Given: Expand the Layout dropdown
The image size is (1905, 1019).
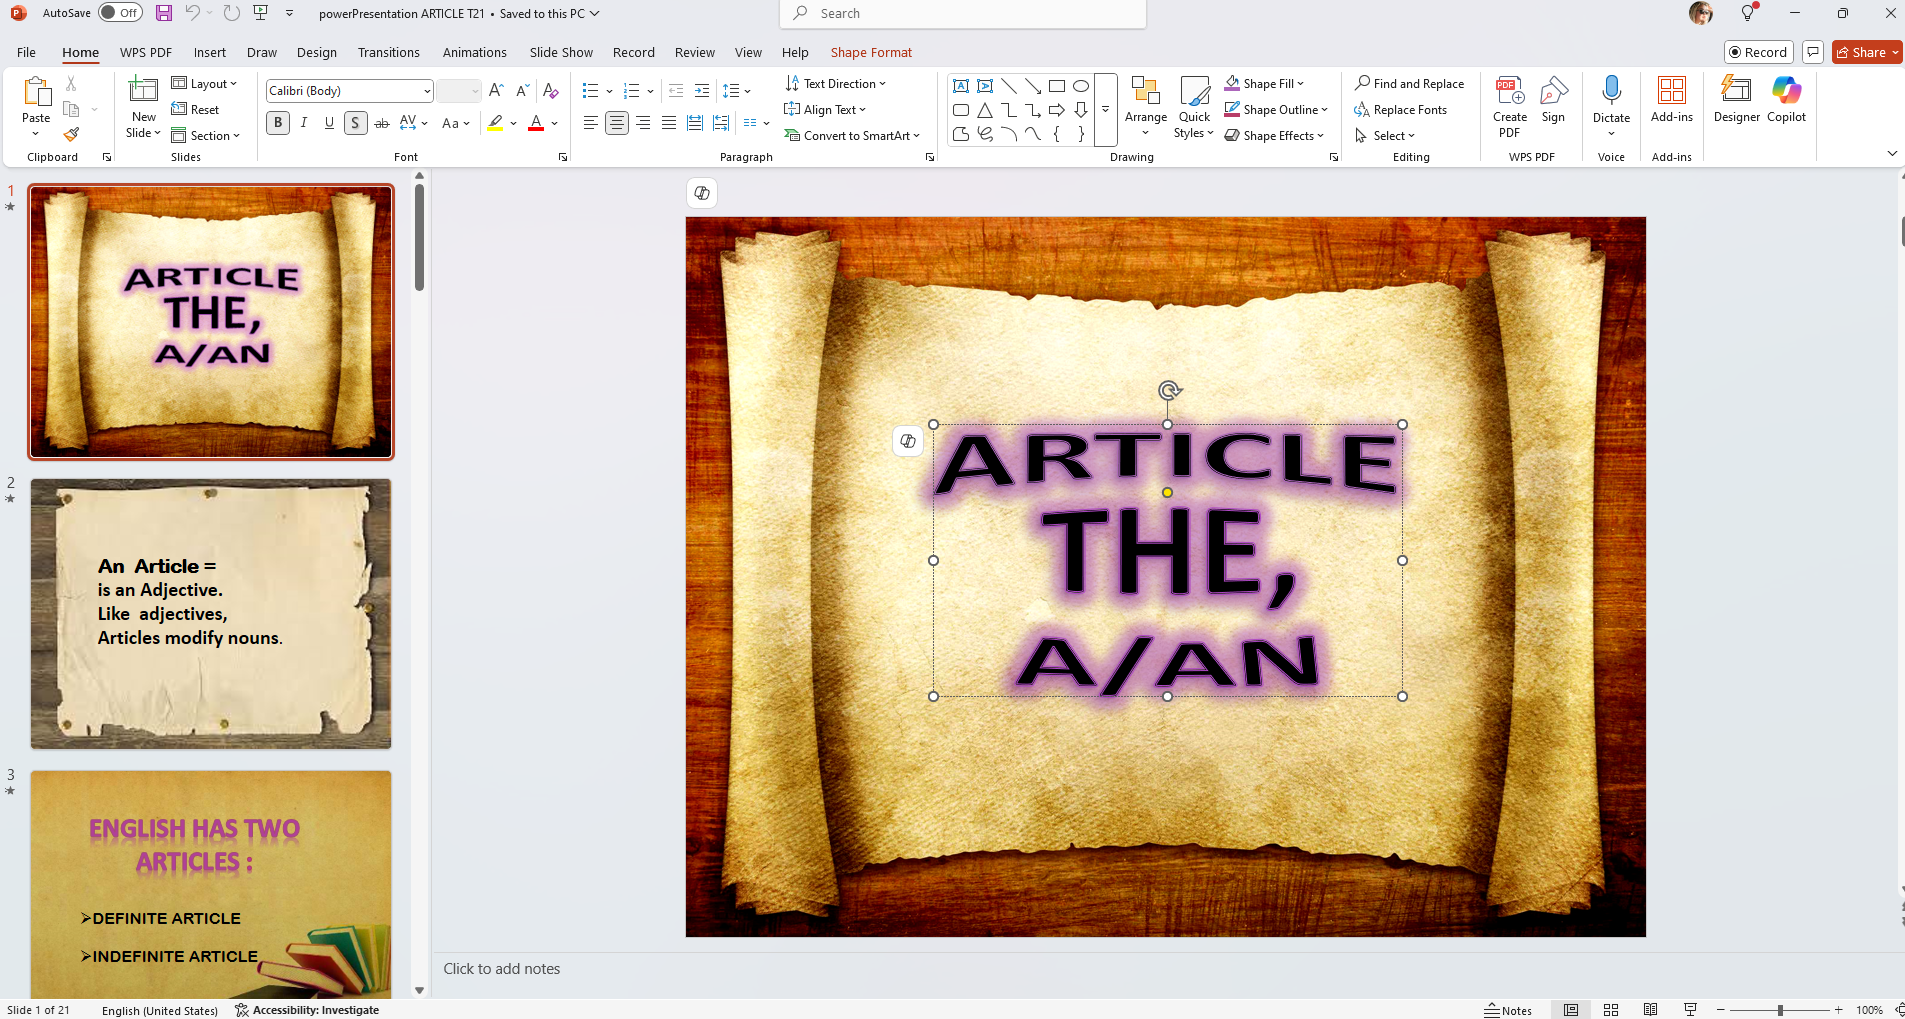Looking at the screenshot, I should 204,84.
